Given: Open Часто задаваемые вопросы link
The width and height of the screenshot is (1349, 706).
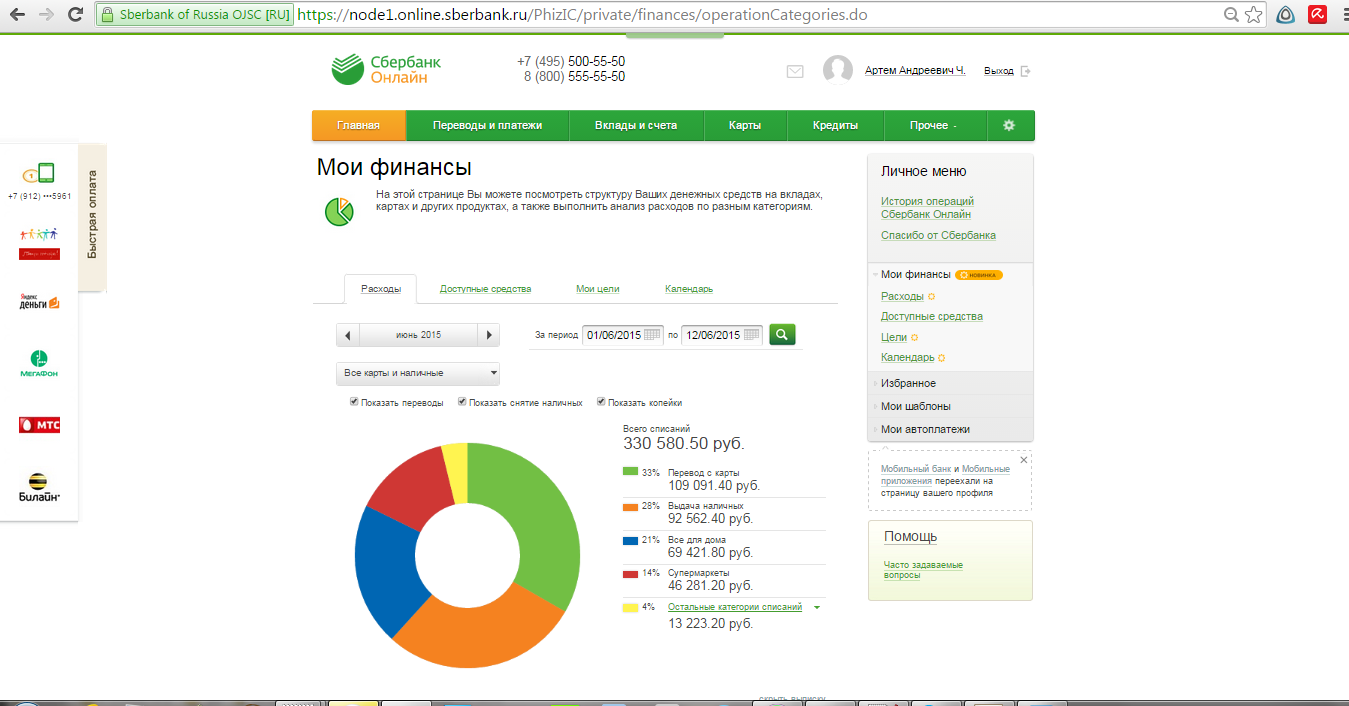Looking at the screenshot, I should click(x=923, y=570).
